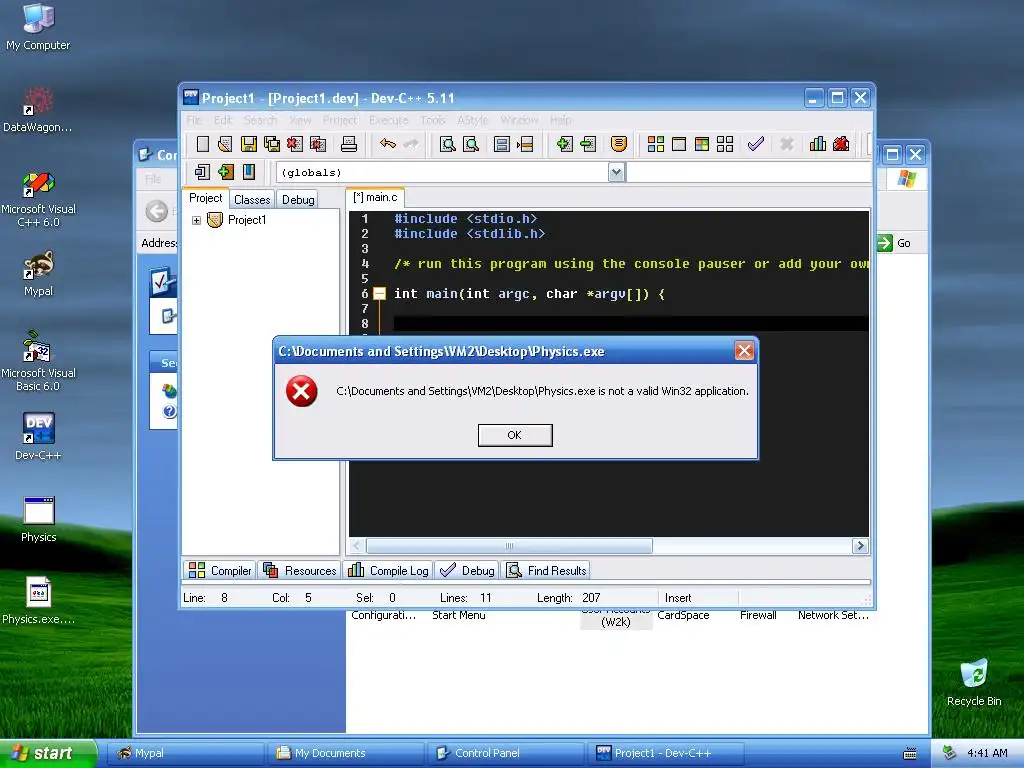The image size is (1024, 768).
Task: Click the first icon left of the (globals) box
Action: pyautogui.click(x=202, y=172)
